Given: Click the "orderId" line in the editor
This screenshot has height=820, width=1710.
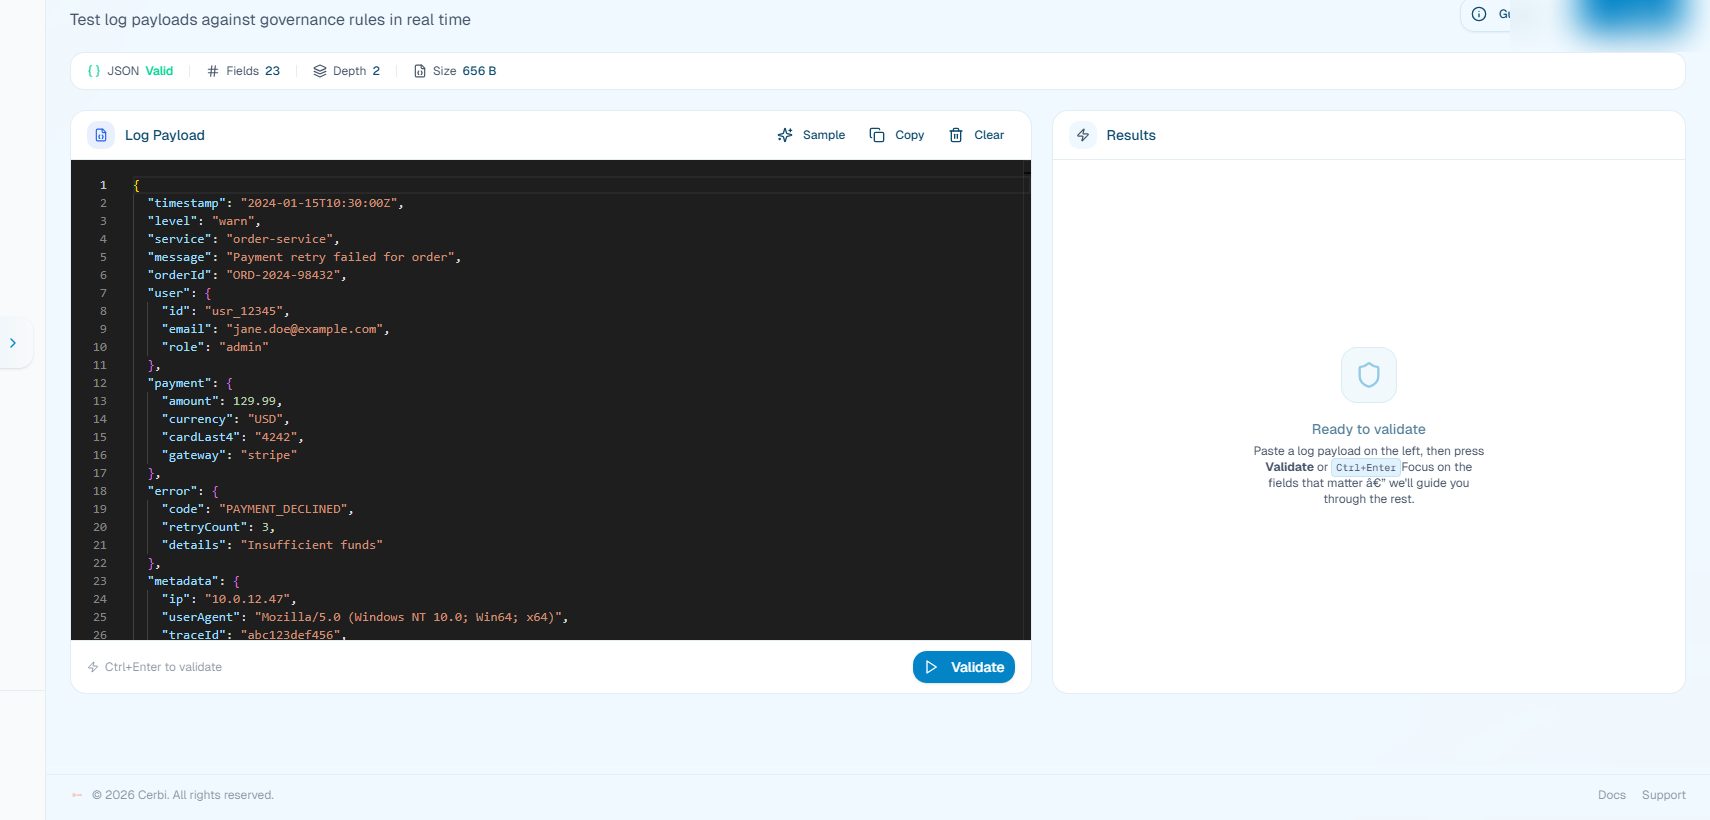Looking at the screenshot, I should coord(247,275).
